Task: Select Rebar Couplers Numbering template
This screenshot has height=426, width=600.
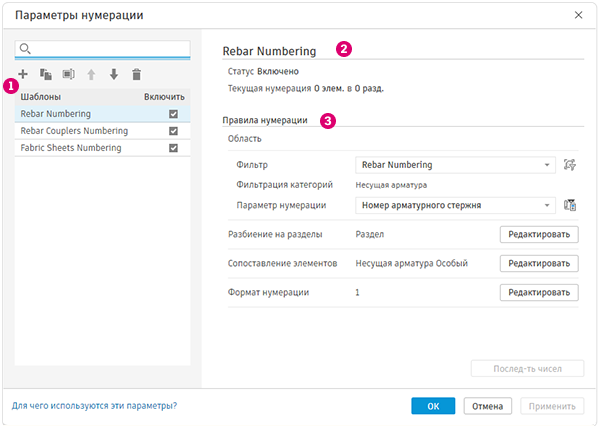Action: pyautogui.click(x=103, y=131)
